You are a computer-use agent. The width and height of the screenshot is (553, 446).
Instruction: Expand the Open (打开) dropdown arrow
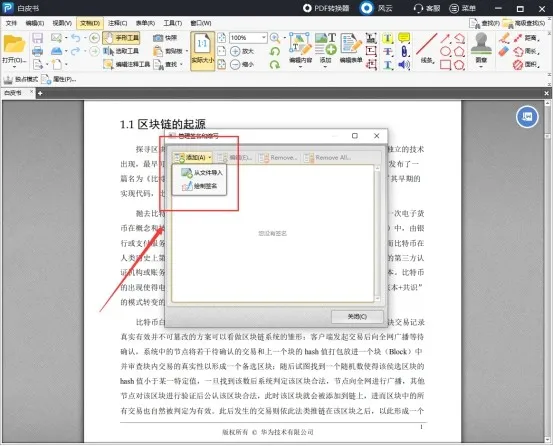click(14, 67)
